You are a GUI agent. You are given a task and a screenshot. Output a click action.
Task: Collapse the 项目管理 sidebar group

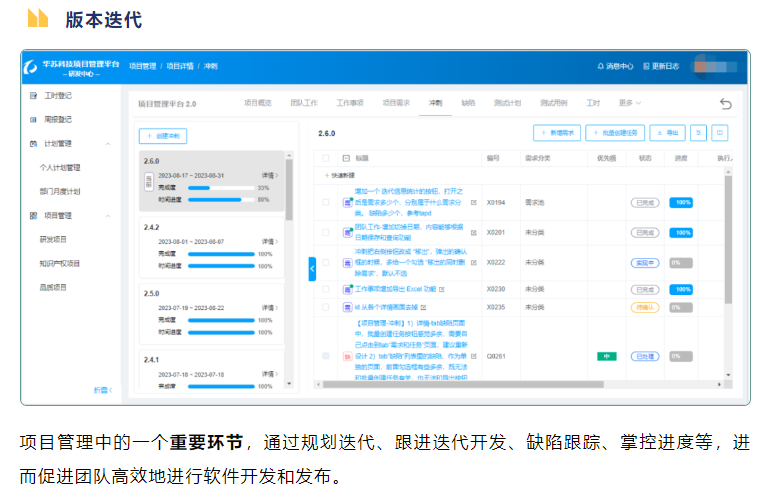(107, 215)
